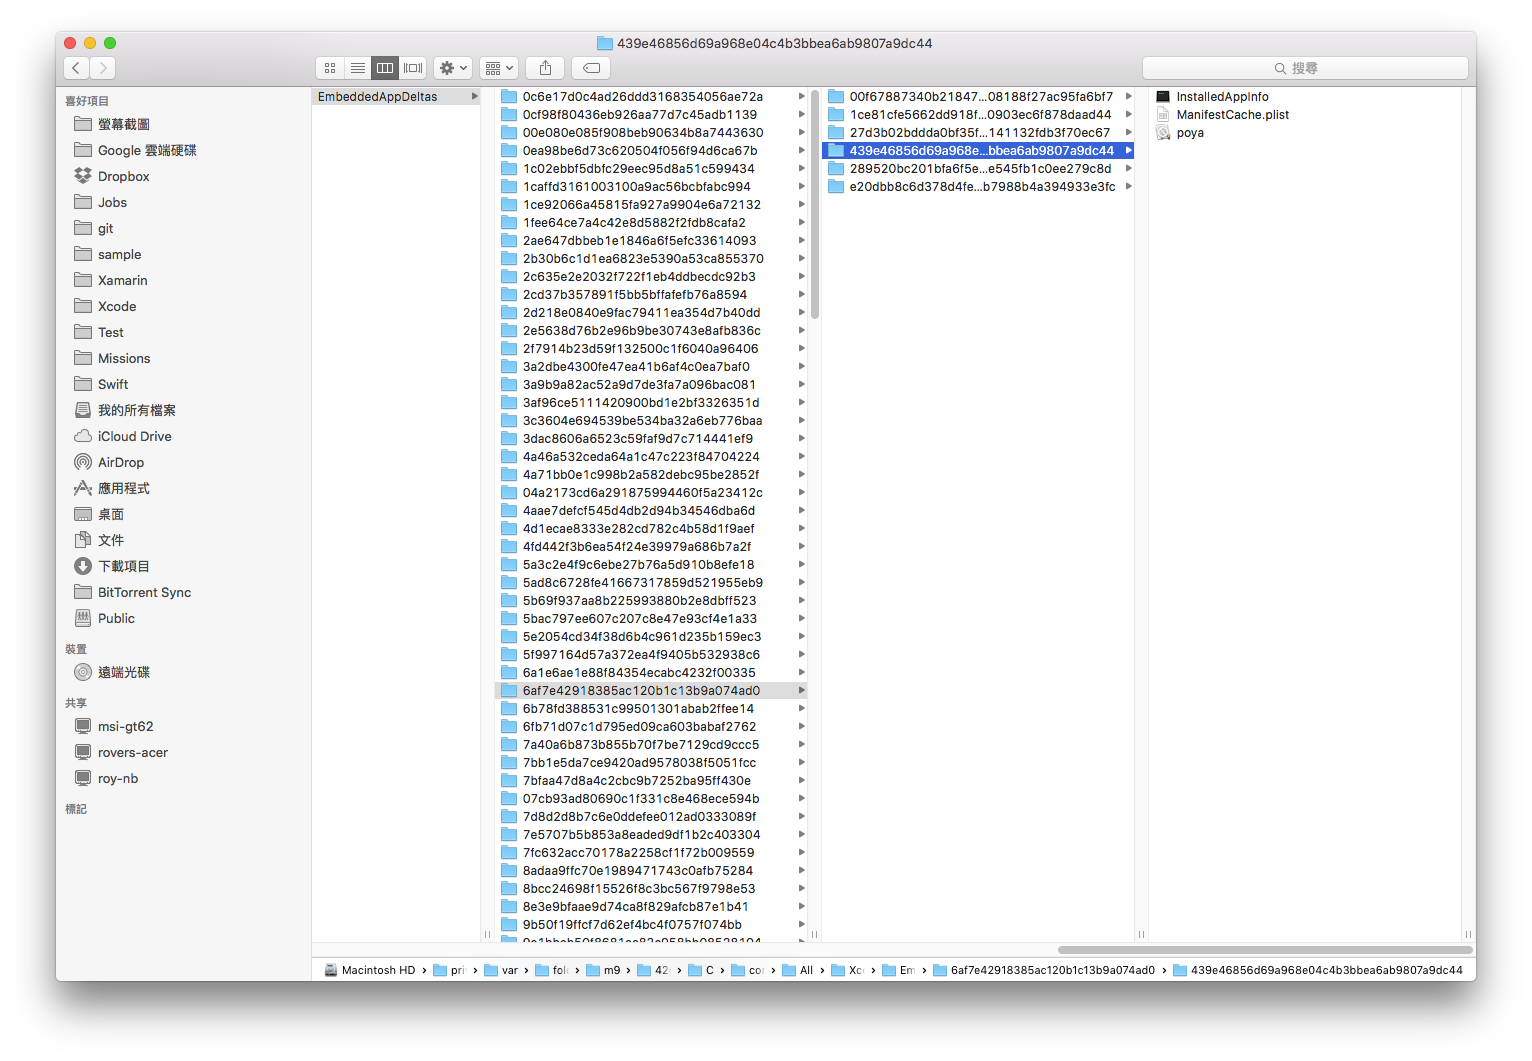Select the InstalledAppInfo file
Viewport: 1532px width, 1061px height.
pyautogui.click(x=1222, y=97)
